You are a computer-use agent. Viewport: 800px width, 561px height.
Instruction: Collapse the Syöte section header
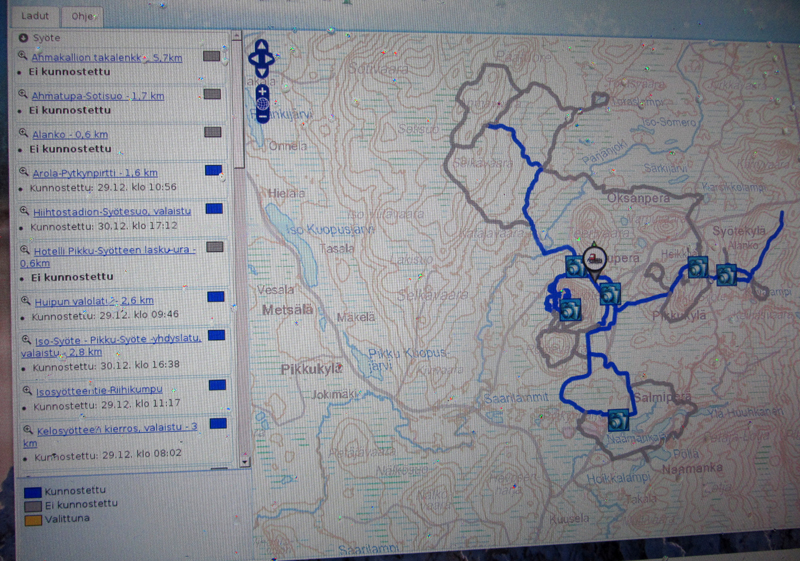[24, 38]
